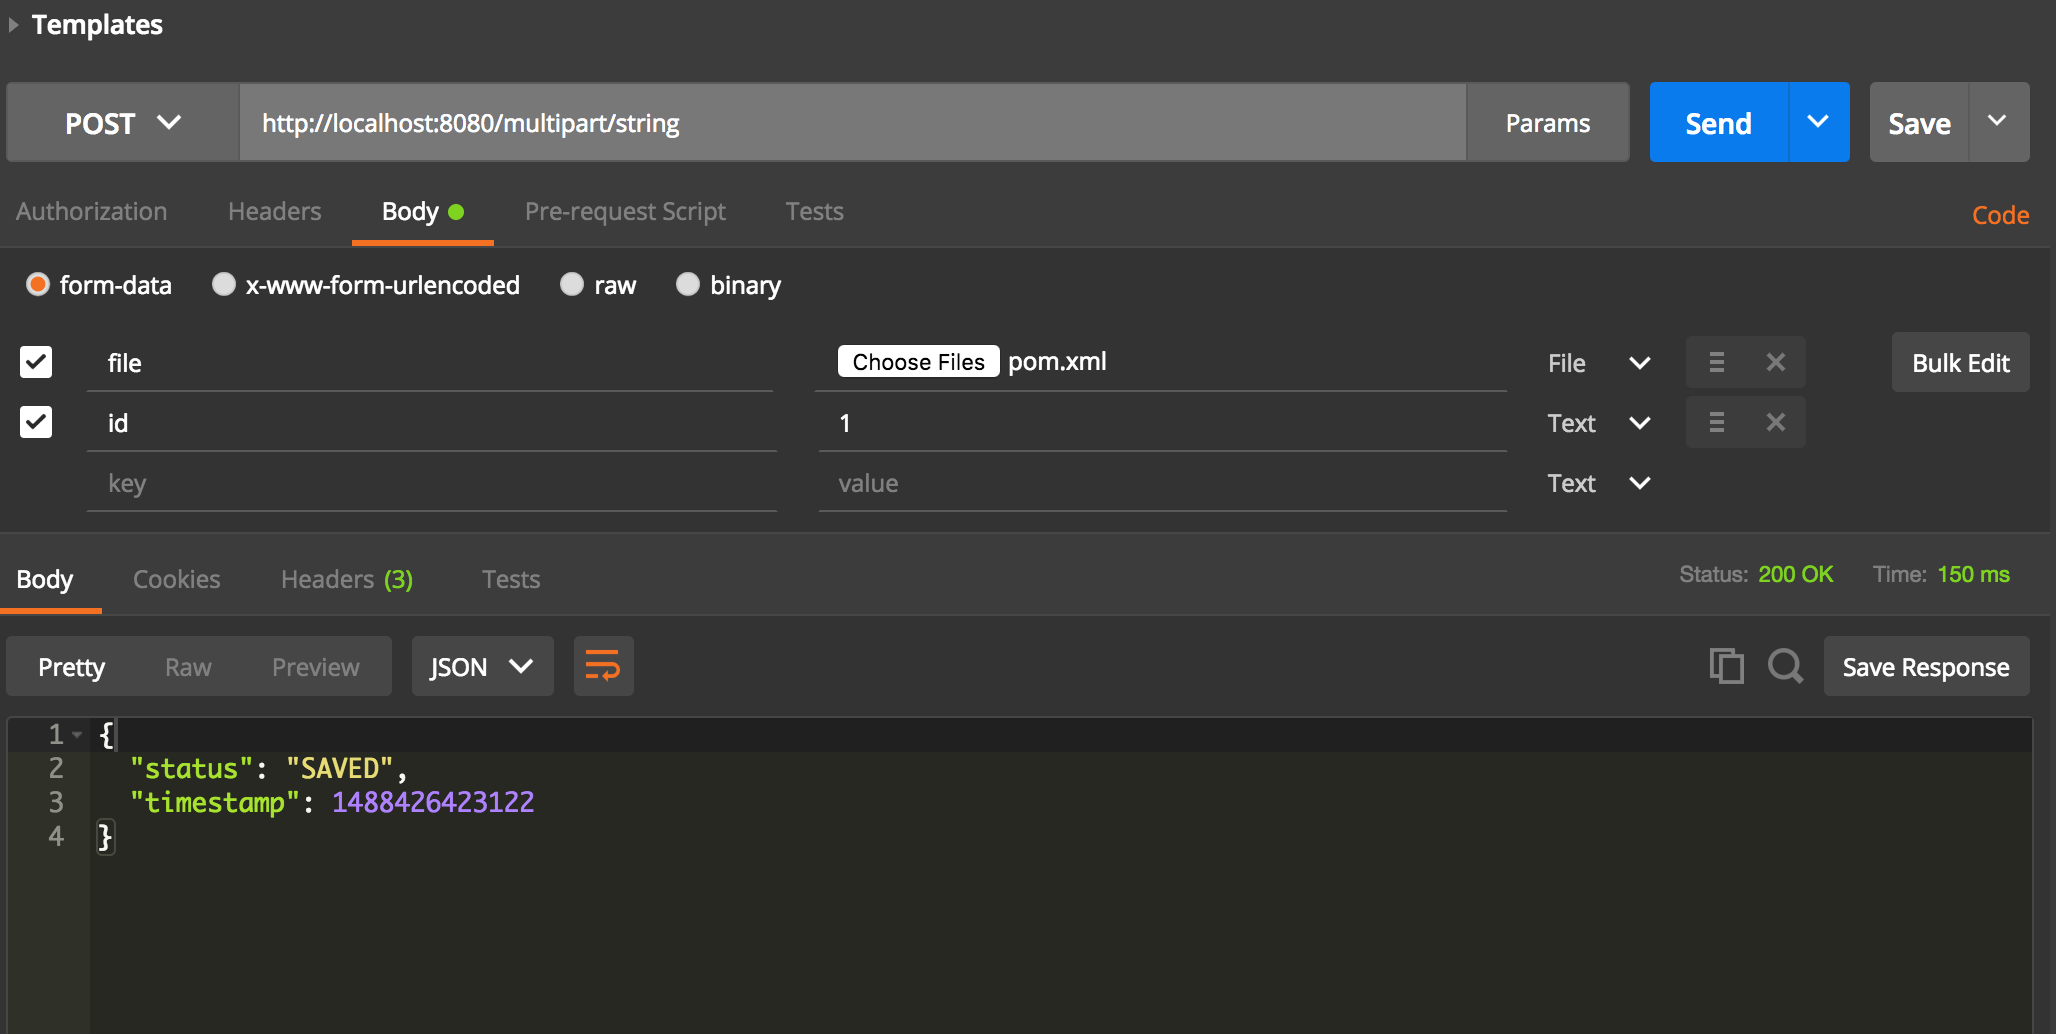The image size is (2056, 1034).
Task: Open the JSON response format dropdown
Action: (x=482, y=665)
